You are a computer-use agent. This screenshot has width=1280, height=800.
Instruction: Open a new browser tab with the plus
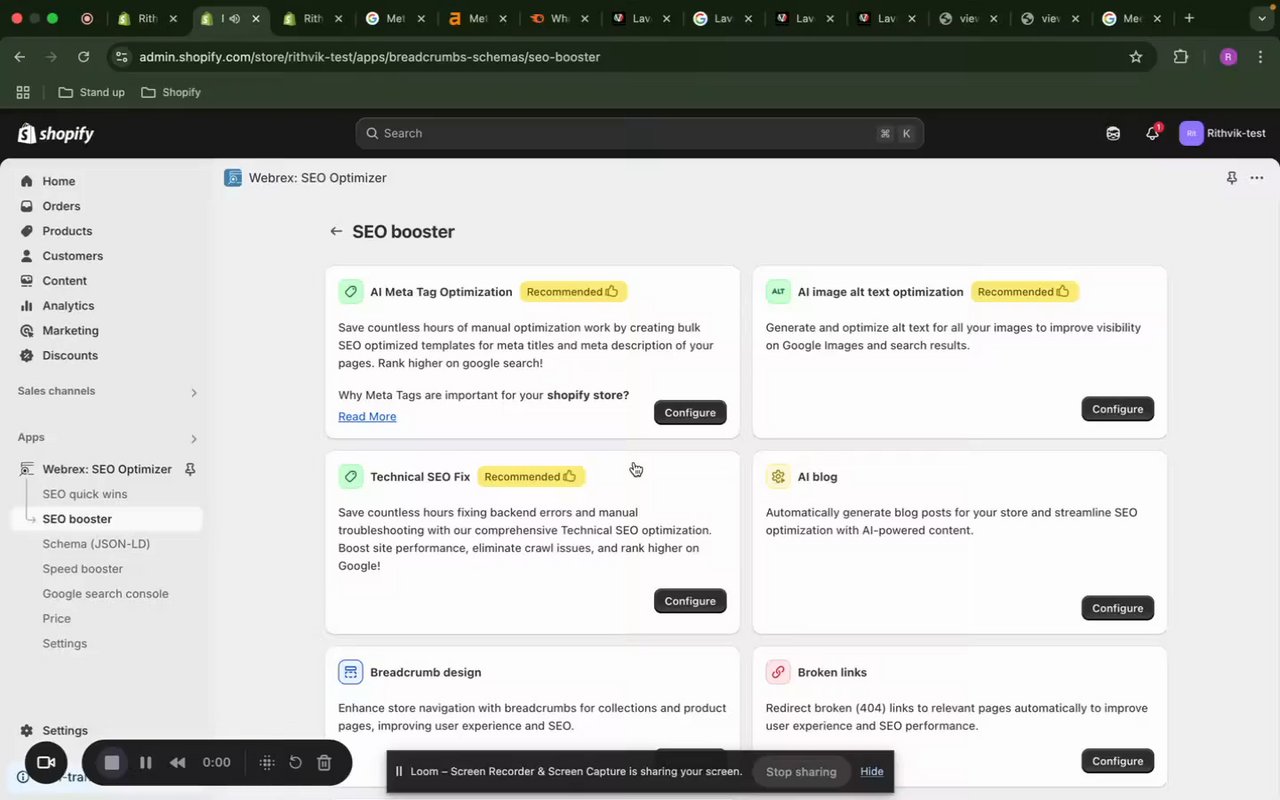[1189, 19]
